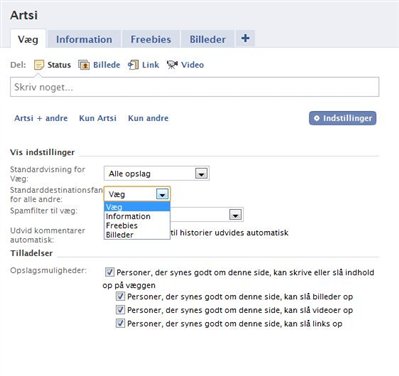Image resolution: width=399 pixels, height=376 pixels.
Task: Open the Spamfilter til væg dropdown
Action: click(235, 215)
